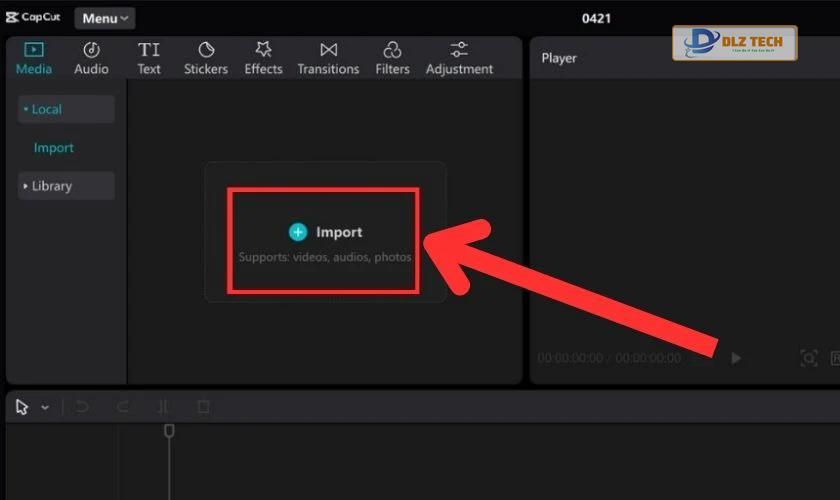Open the Stickers panel
Screen dimensions: 840x500
click(x=206, y=58)
